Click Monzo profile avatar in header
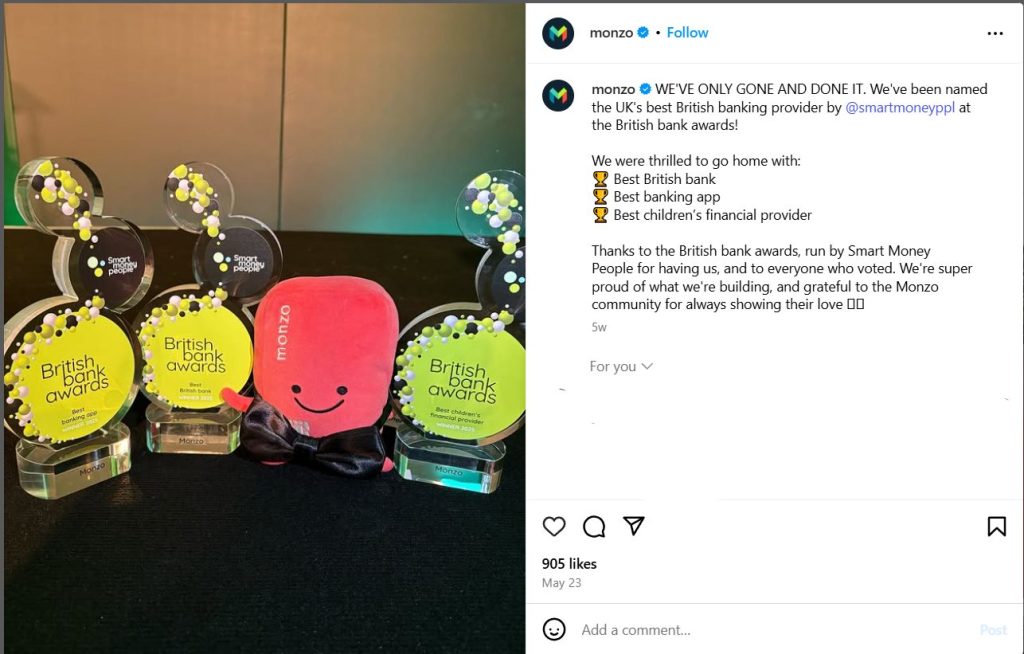 (x=558, y=33)
